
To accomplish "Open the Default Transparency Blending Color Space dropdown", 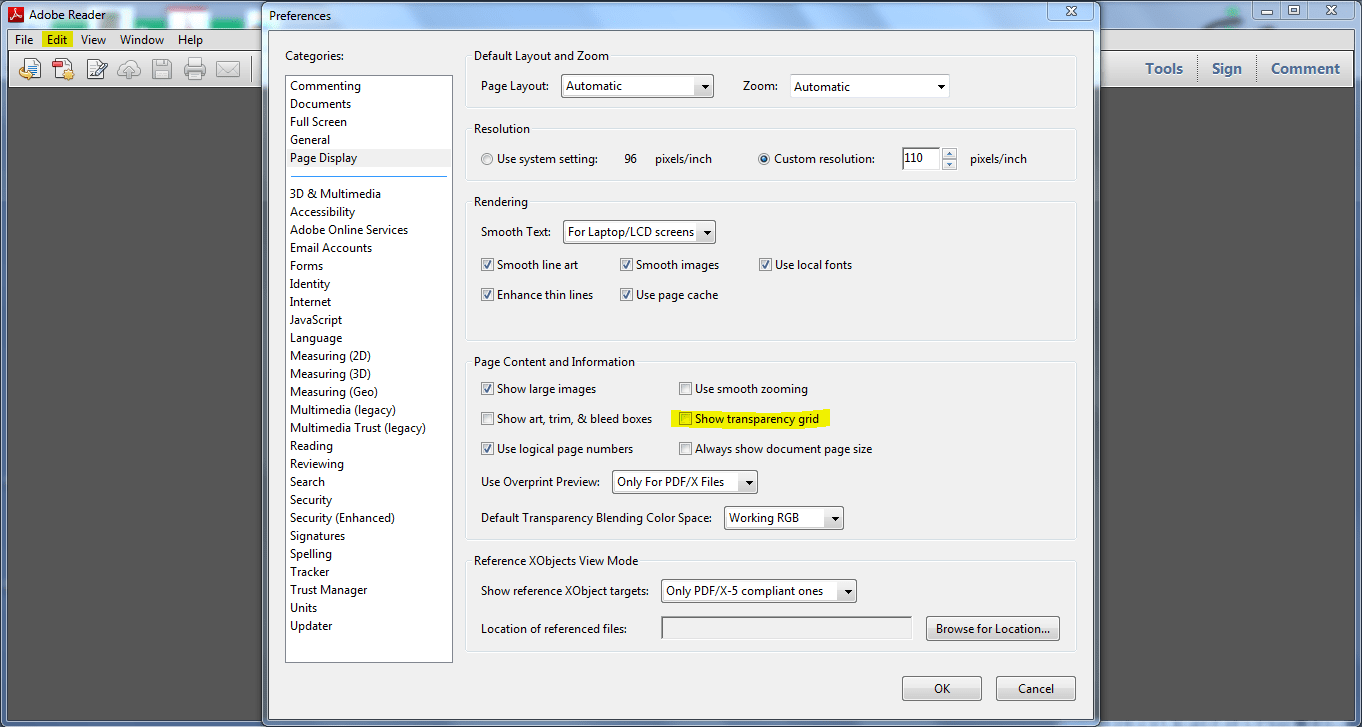I will pos(784,518).
